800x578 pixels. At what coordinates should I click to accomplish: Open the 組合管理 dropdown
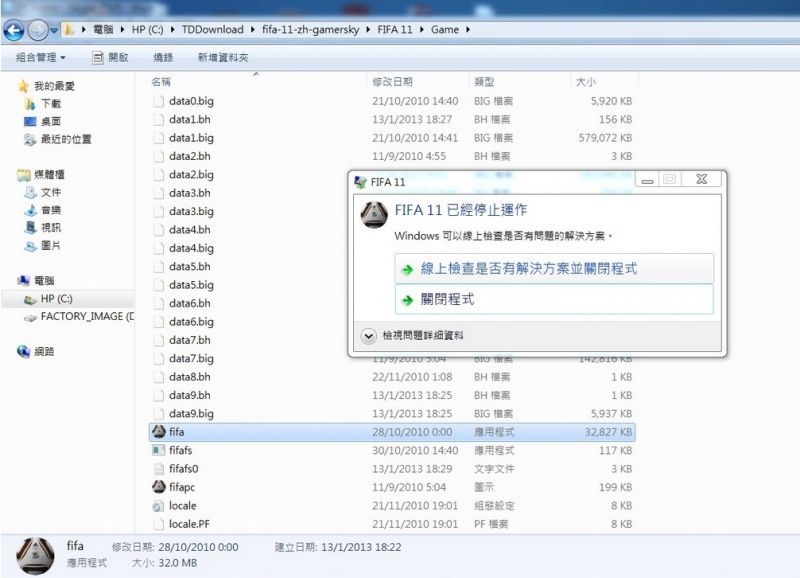pyautogui.click(x=35, y=57)
